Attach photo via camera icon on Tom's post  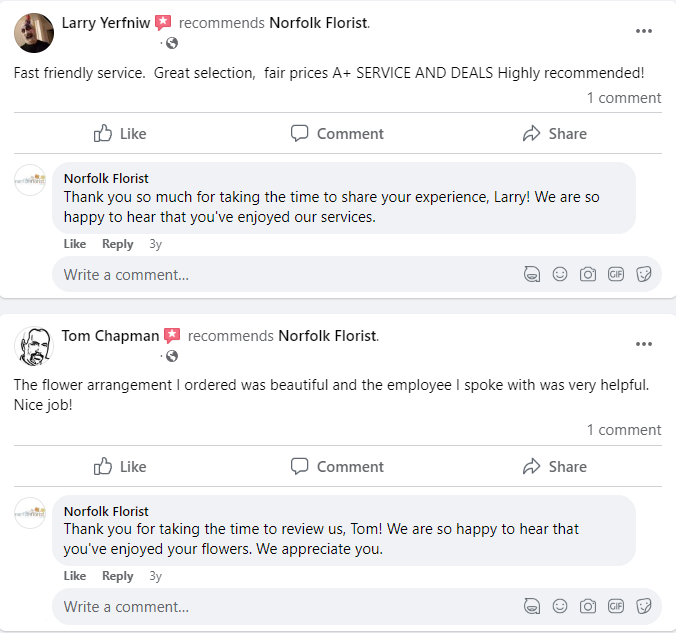588,606
